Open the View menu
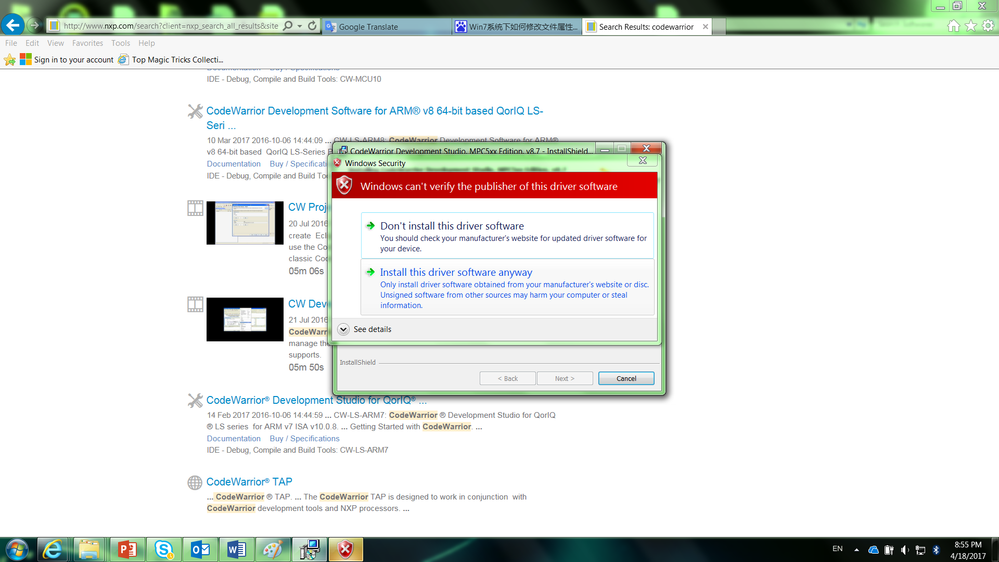The width and height of the screenshot is (999, 562). pos(55,43)
